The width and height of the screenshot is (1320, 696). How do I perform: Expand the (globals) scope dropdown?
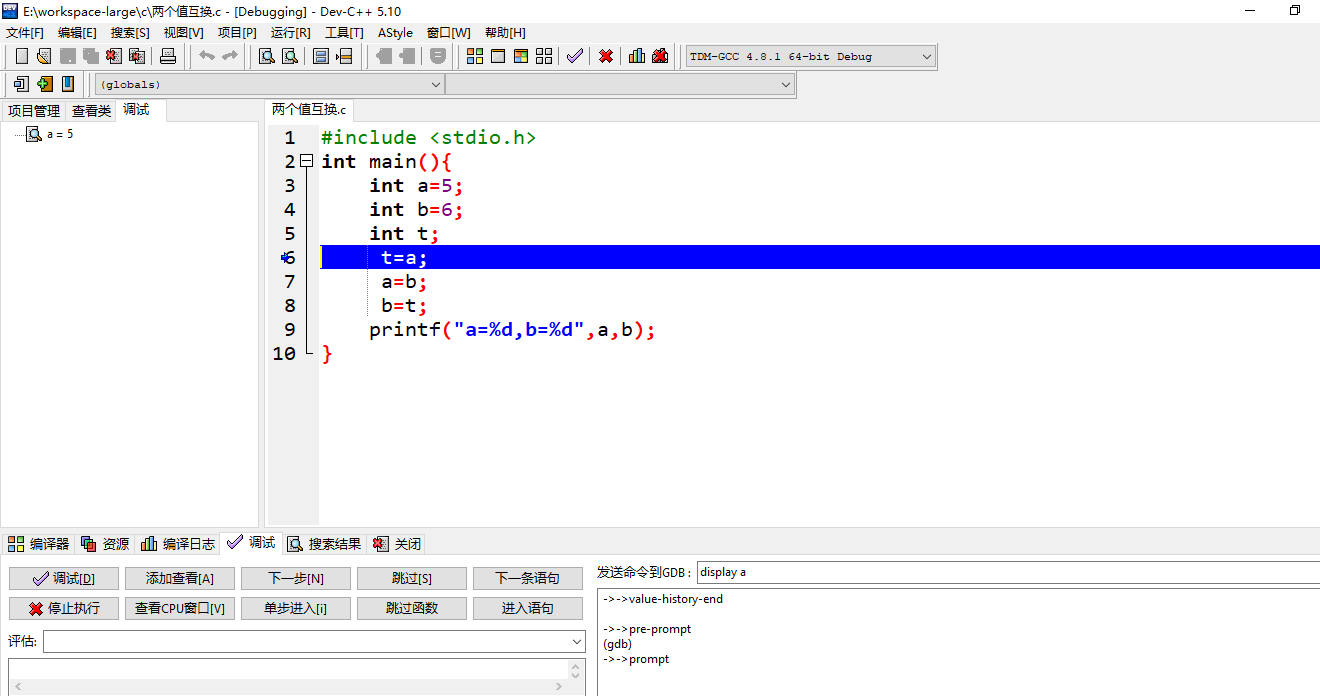[269, 85]
